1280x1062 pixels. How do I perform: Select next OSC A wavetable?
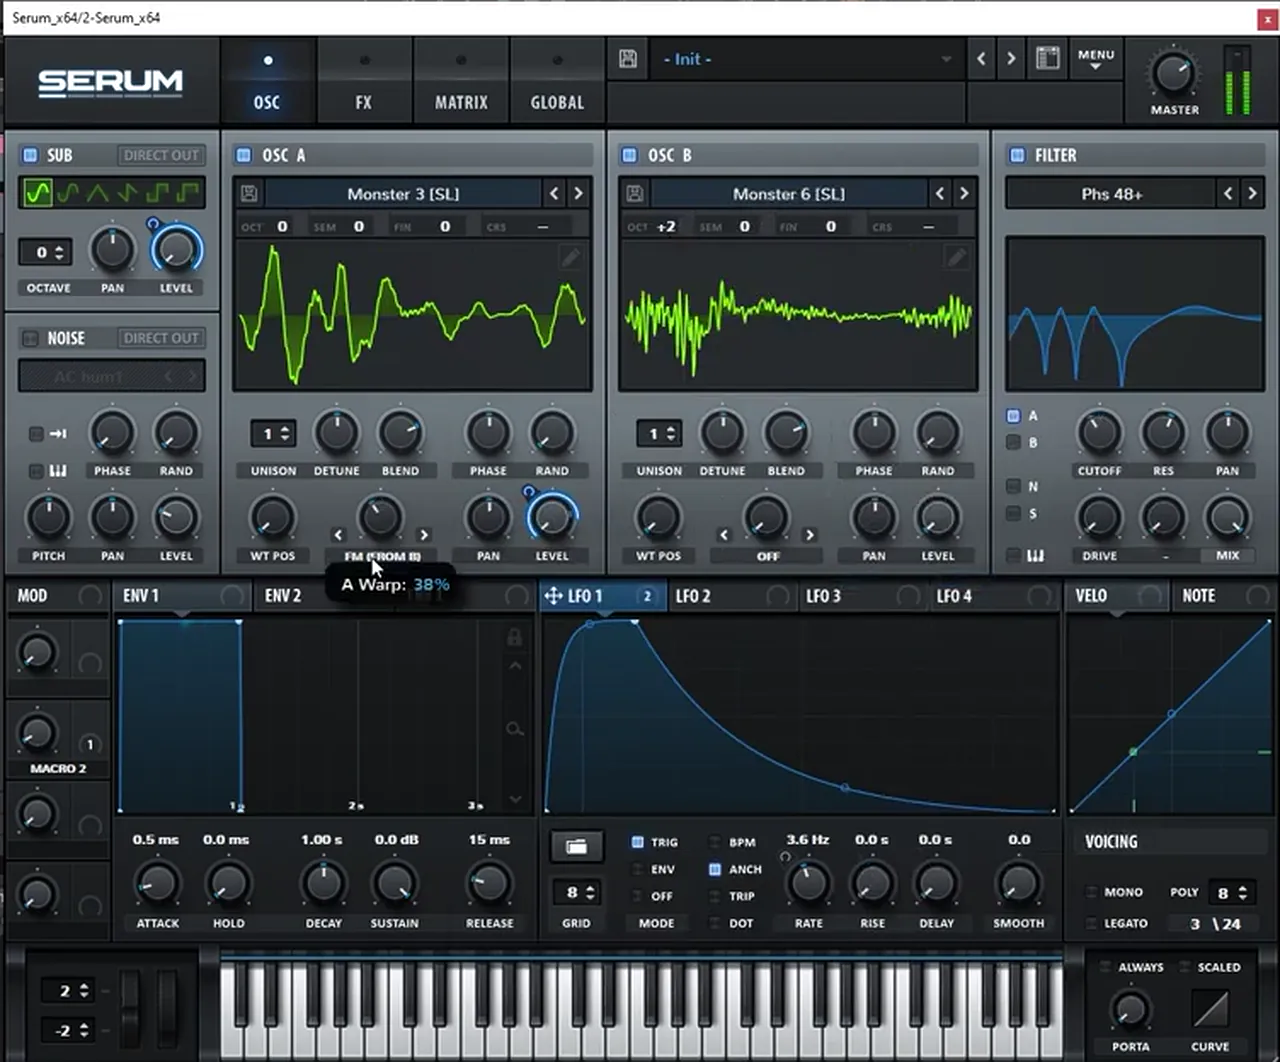578,194
